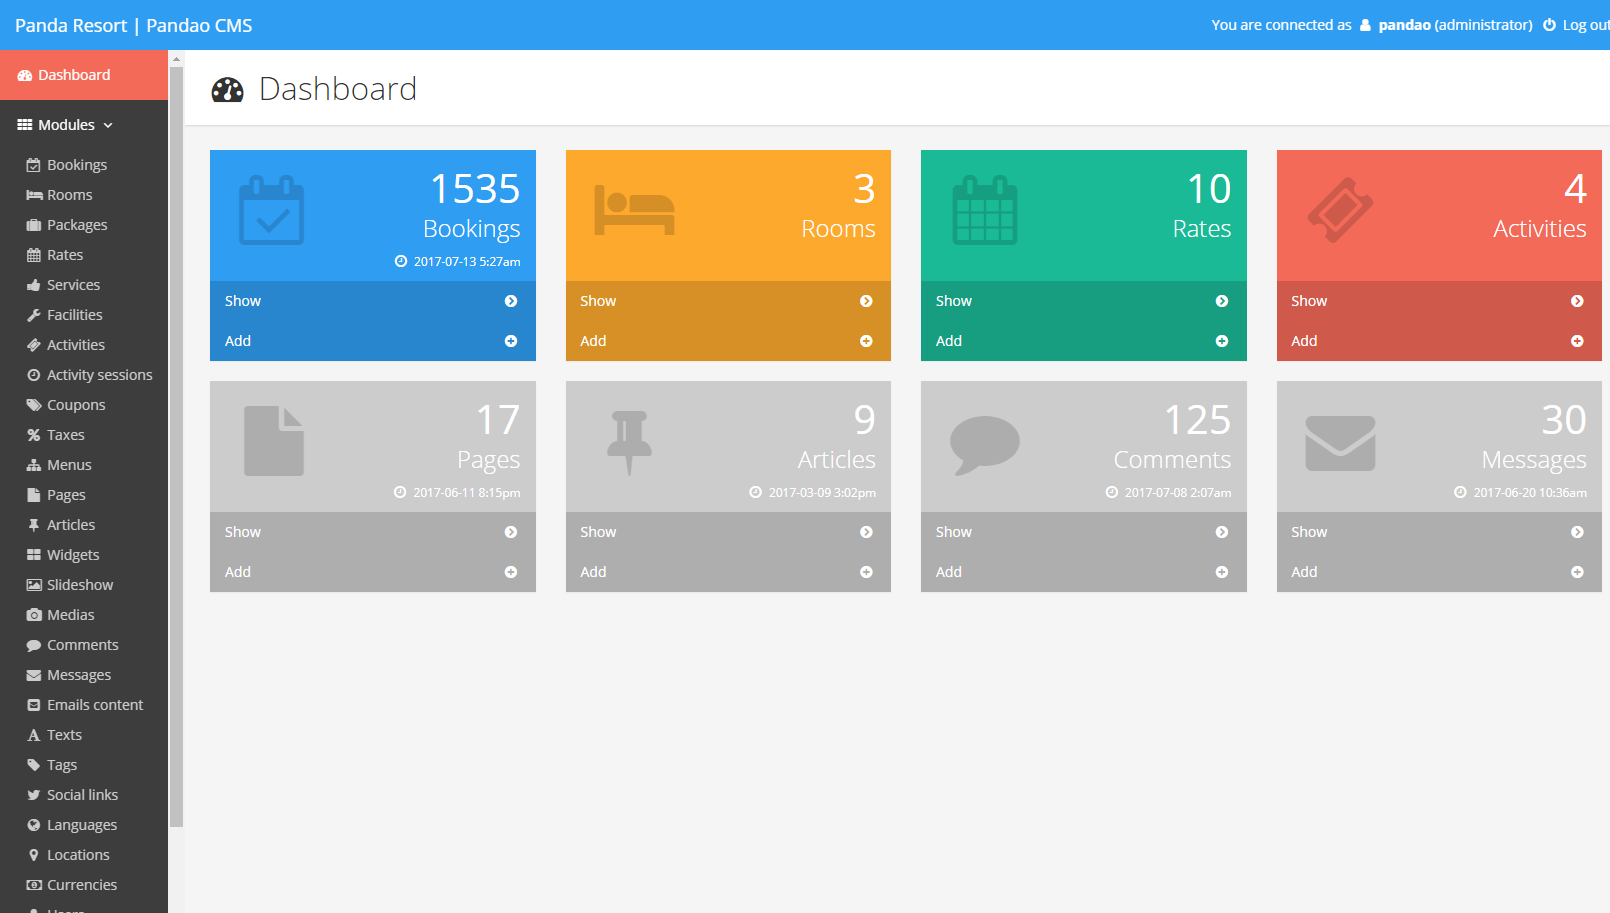The width and height of the screenshot is (1610, 913).
Task: Click the envelope icon on Messages tile
Action: tap(1340, 443)
